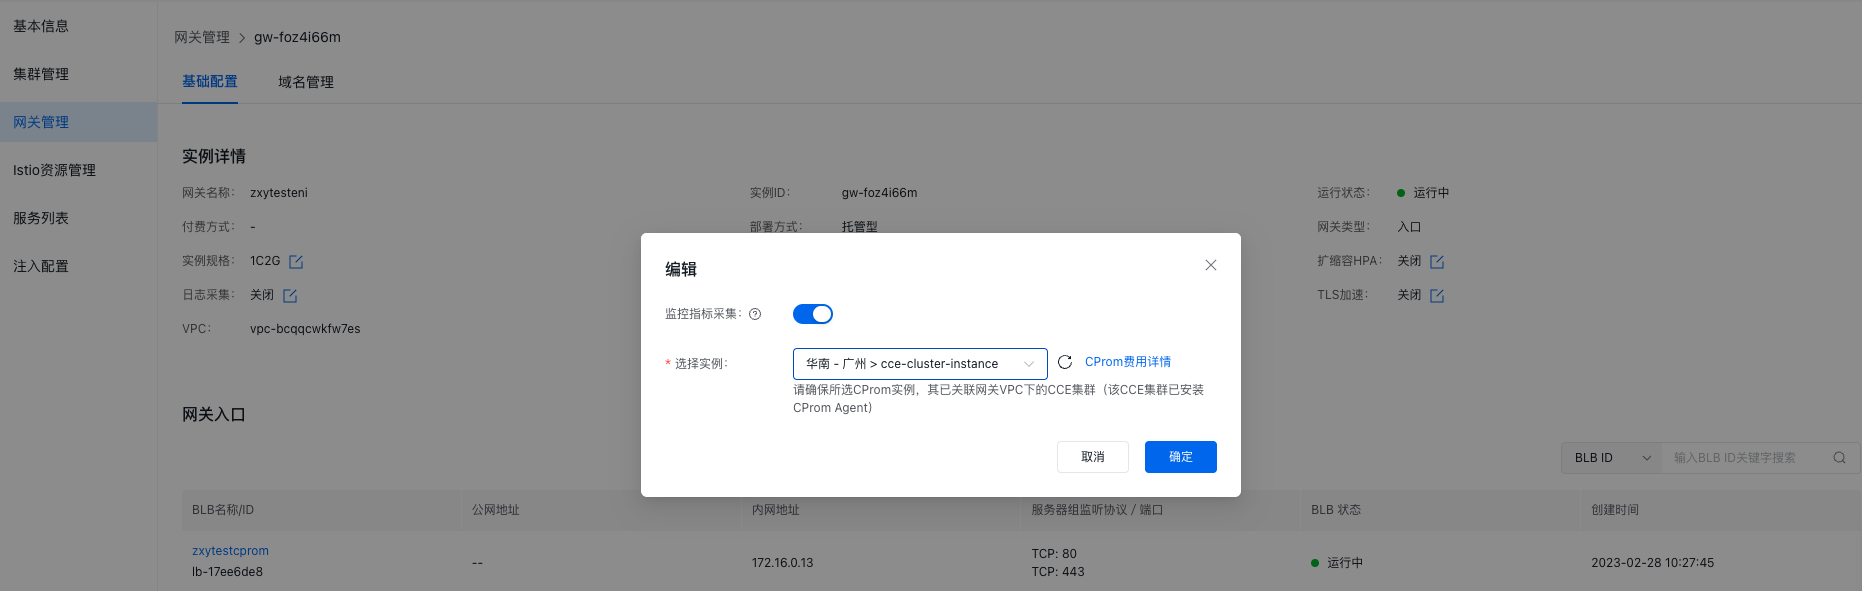Click the 内网地址 172.16.0.13 cell
The width and height of the screenshot is (1862, 591).
click(782, 563)
